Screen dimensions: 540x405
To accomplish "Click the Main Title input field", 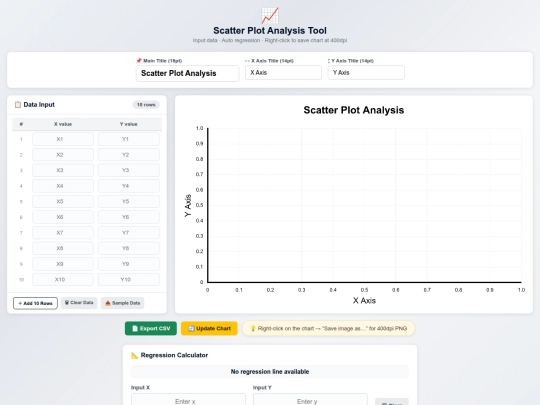I will [x=187, y=73].
